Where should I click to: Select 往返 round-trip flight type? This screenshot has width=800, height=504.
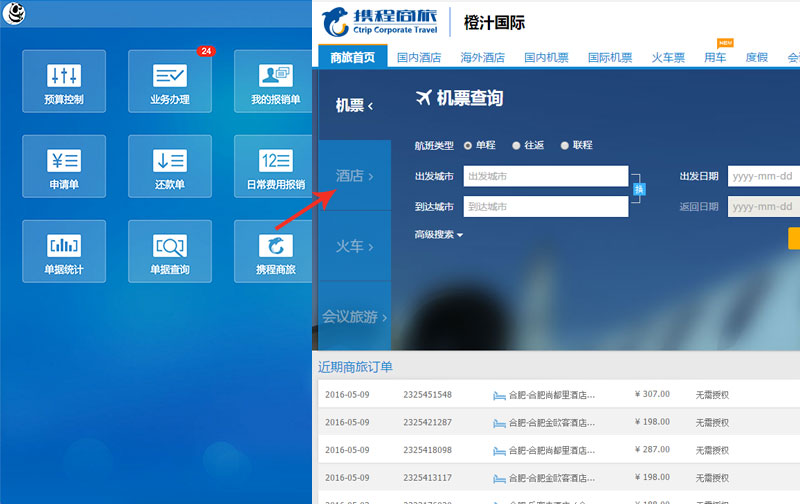pyautogui.click(x=516, y=145)
